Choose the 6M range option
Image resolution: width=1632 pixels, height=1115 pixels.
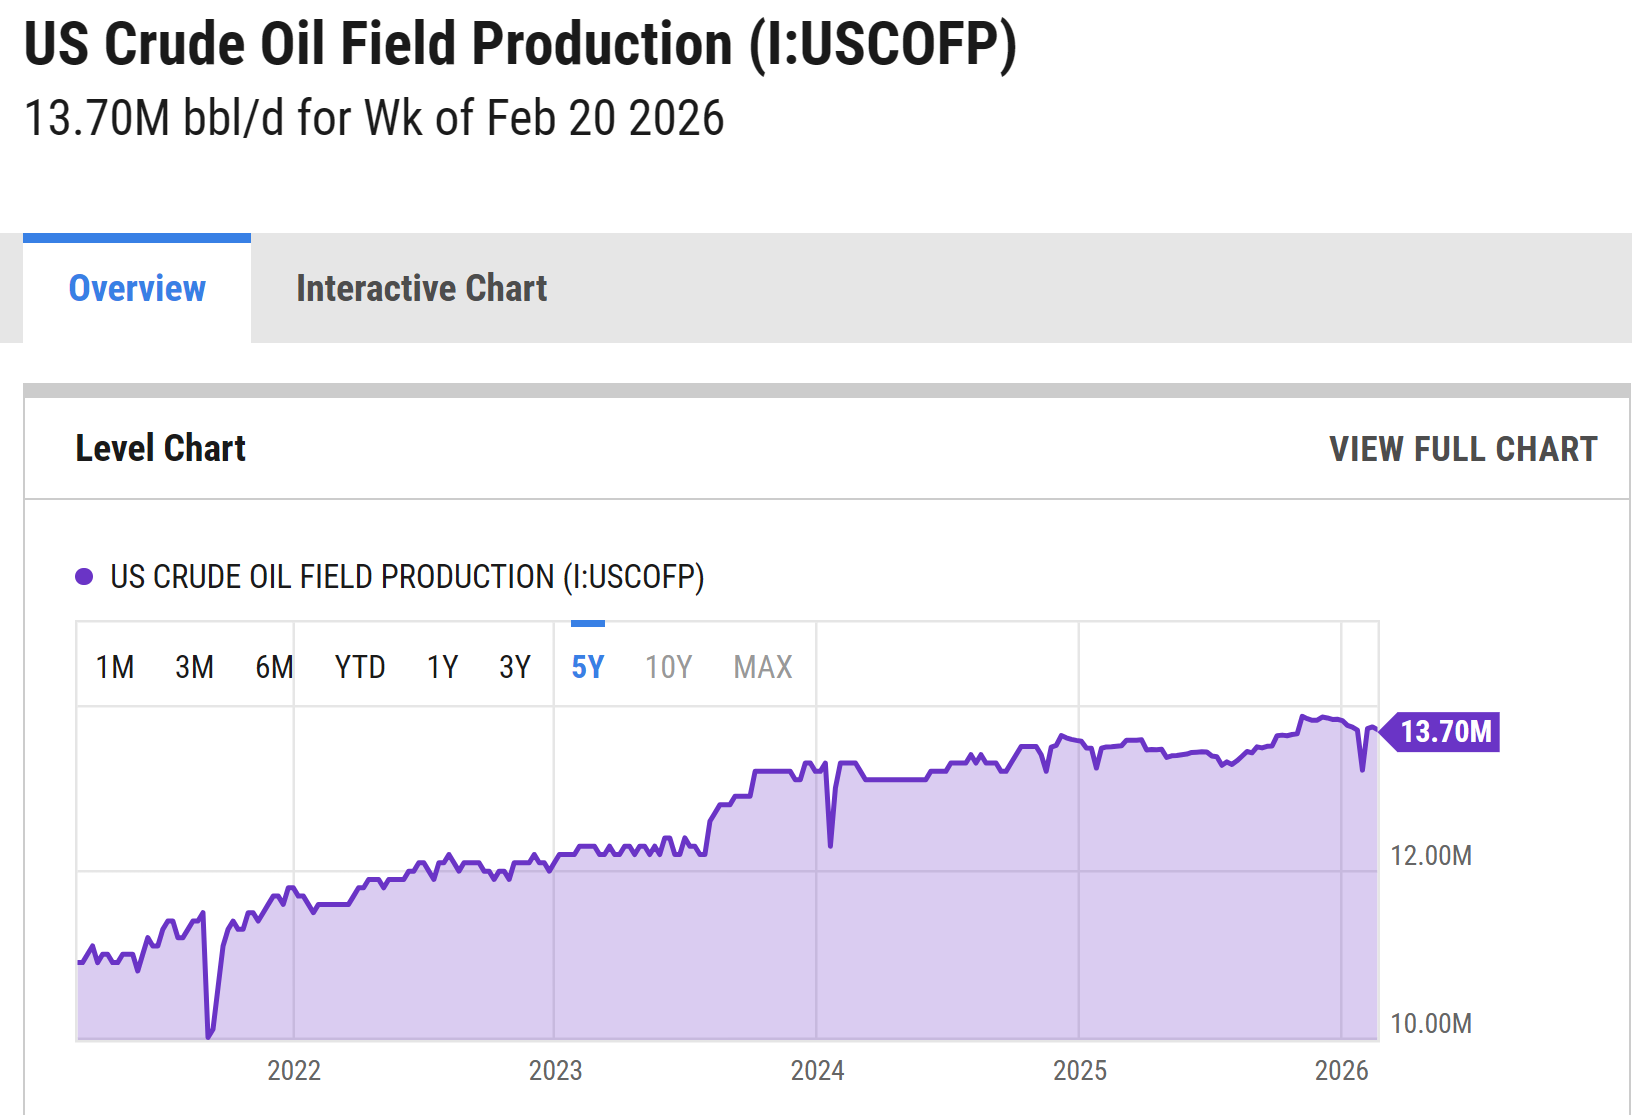[274, 667]
